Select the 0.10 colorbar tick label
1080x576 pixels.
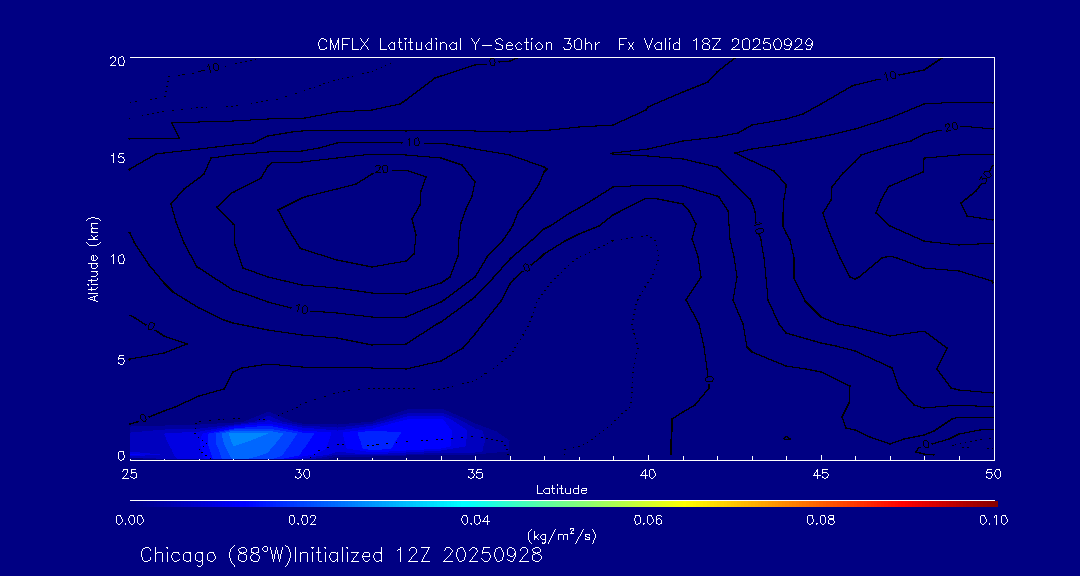coord(993,520)
